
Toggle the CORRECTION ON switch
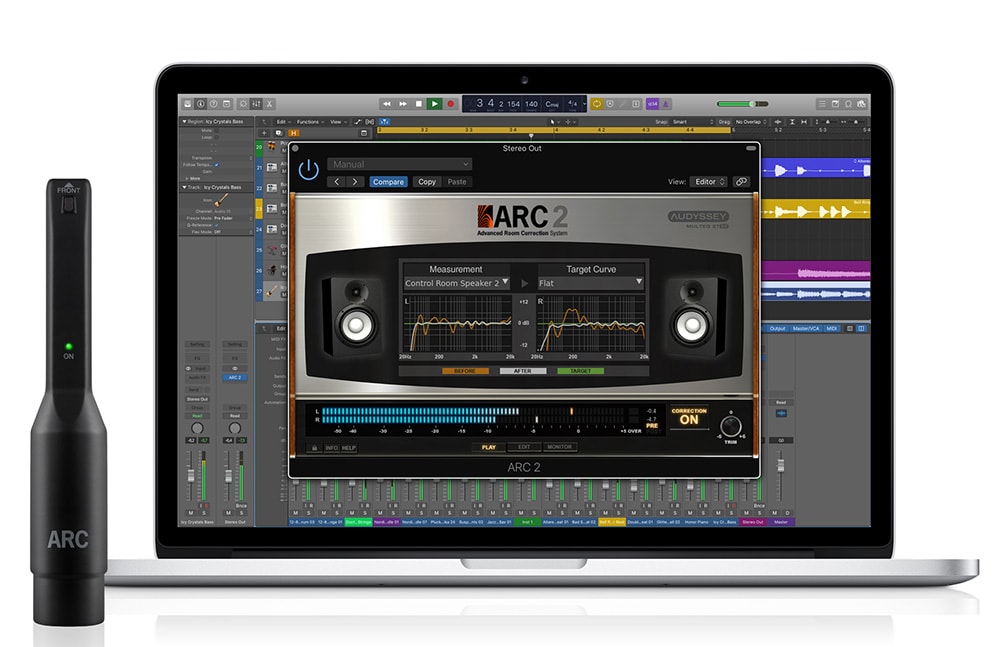(x=689, y=417)
